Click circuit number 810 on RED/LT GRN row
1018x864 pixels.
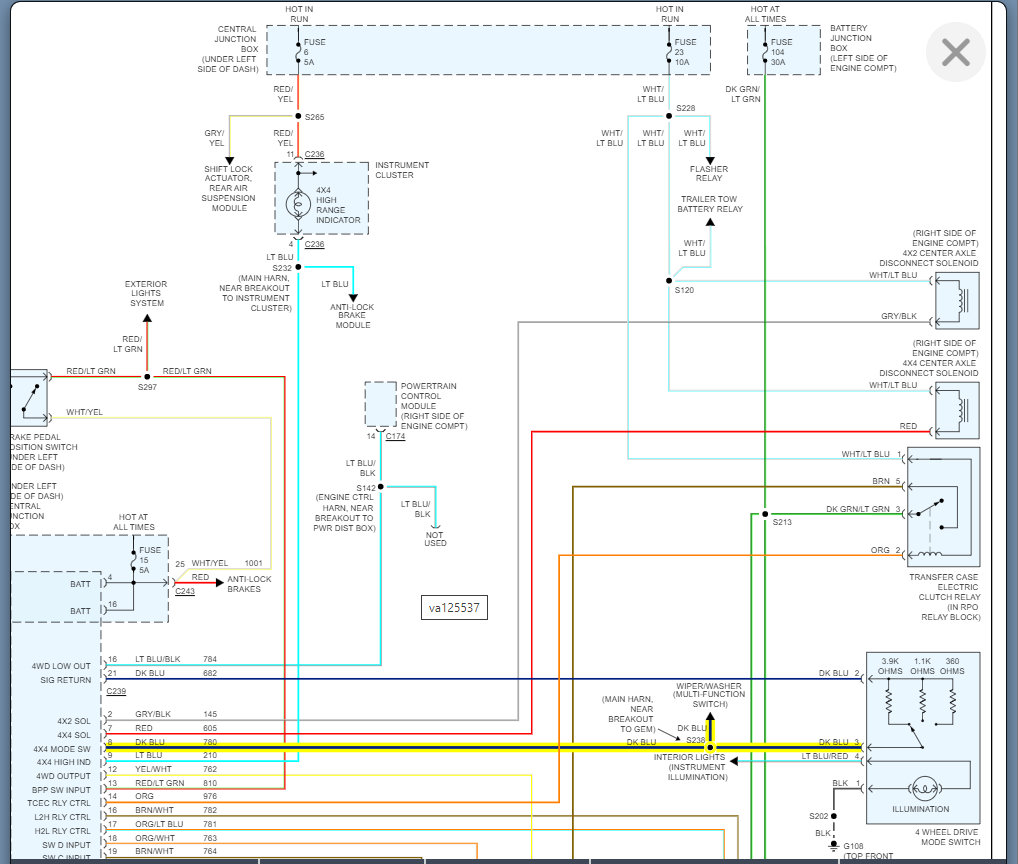210,783
